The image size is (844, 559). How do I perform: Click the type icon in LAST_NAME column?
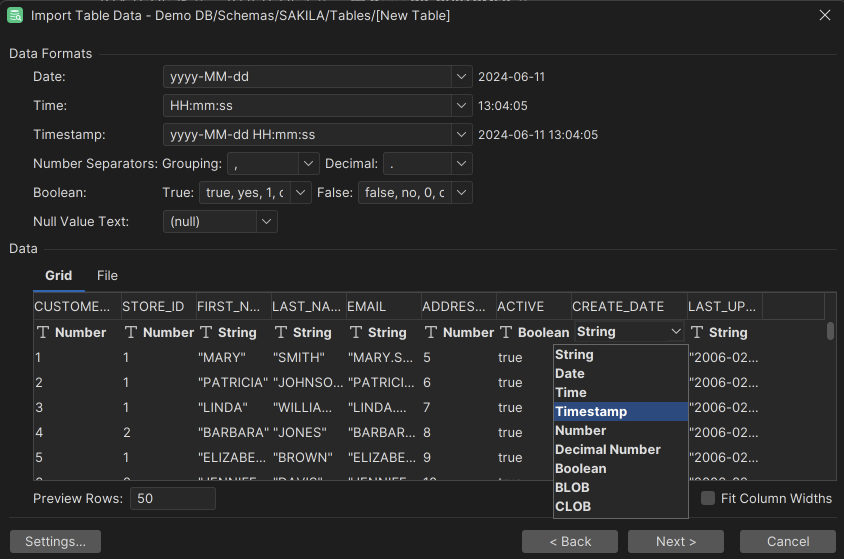click(x=281, y=332)
